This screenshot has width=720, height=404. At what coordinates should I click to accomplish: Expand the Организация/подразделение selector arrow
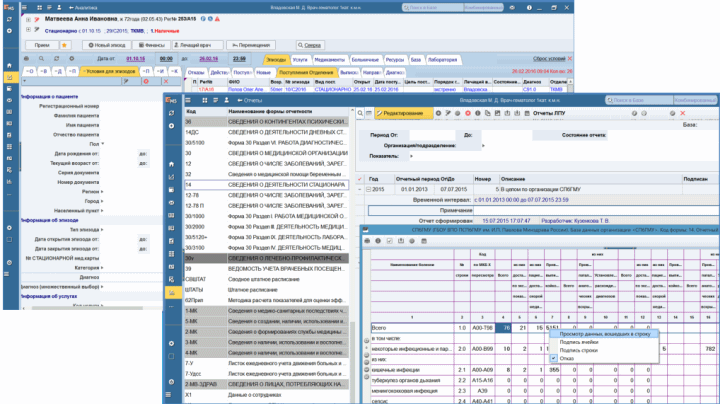(483, 146)
